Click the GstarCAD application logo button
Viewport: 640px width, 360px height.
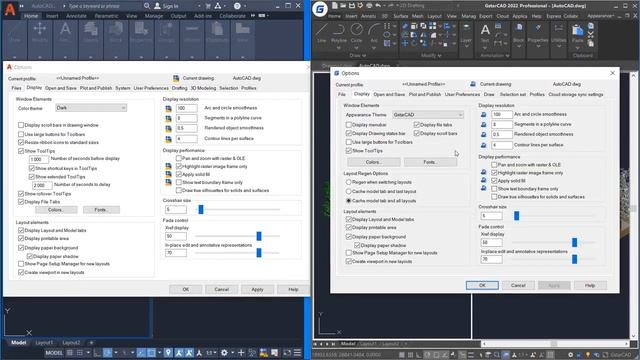[x=320, y=9]
